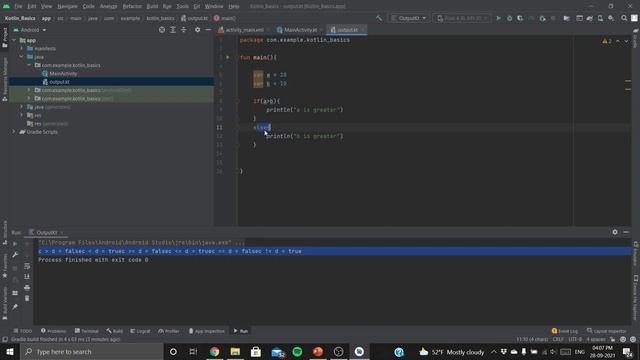This screenshot has width=640, height=360.
Task: Open the Terminal tool window
Action: tap(87, 331)
